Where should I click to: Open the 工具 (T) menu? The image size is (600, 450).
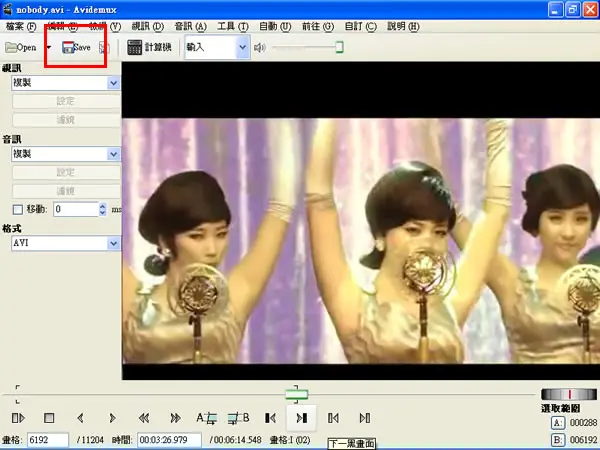pos(233,26)
